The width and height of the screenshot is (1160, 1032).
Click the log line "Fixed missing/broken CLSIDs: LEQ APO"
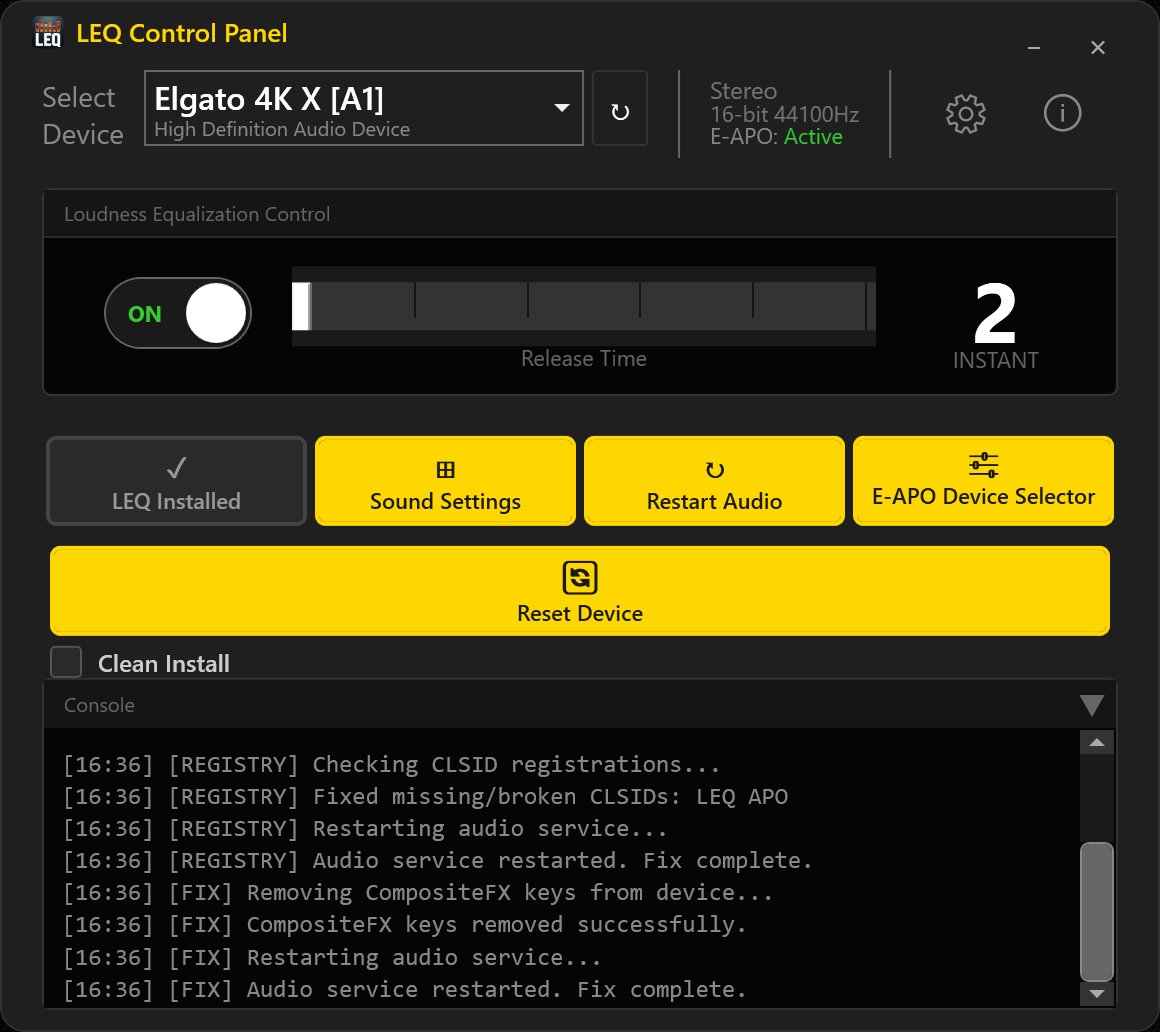pyautogui.click(x=550, y=797)
